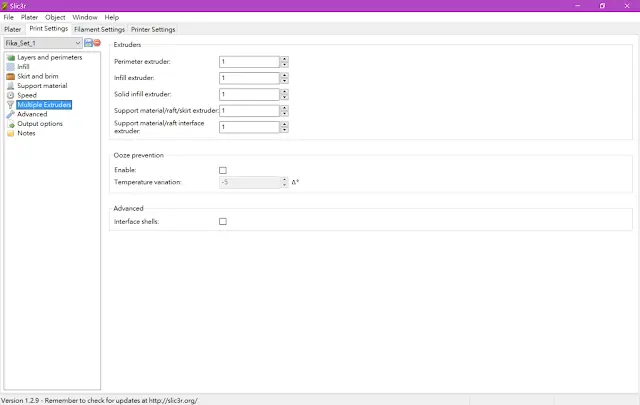This screenshot has height=405, width=640.
Task: Save the current preset with disk icon
Action: tap(88, 42)
